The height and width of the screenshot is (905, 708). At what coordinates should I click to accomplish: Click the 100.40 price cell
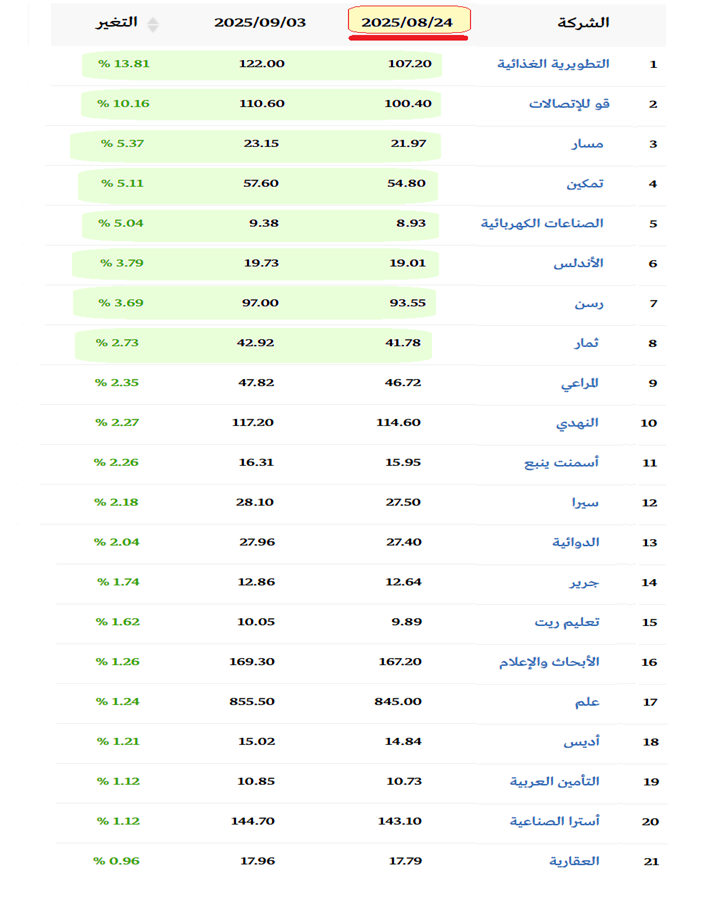(408, 103)
